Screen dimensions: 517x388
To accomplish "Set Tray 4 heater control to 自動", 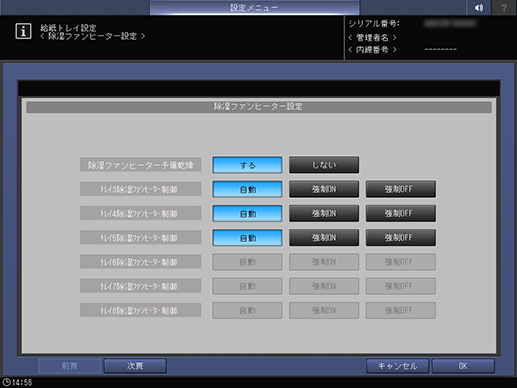I will 247,214.
